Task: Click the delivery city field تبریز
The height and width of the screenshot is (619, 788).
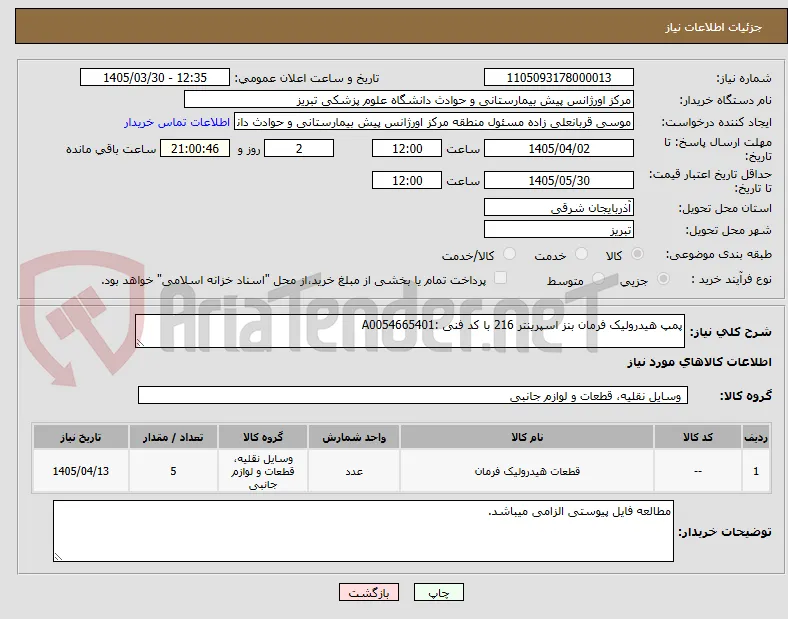Action: [x=558, y=229]
